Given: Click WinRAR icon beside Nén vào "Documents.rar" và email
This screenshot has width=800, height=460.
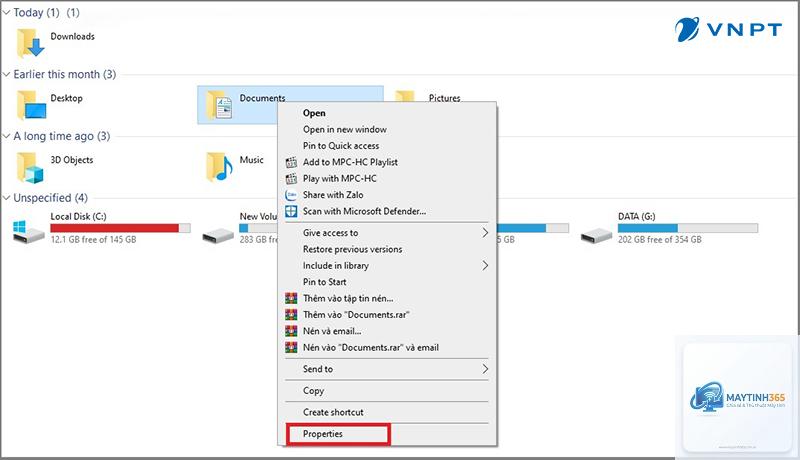Looking at the screenshot, I should tap(291, 347).
